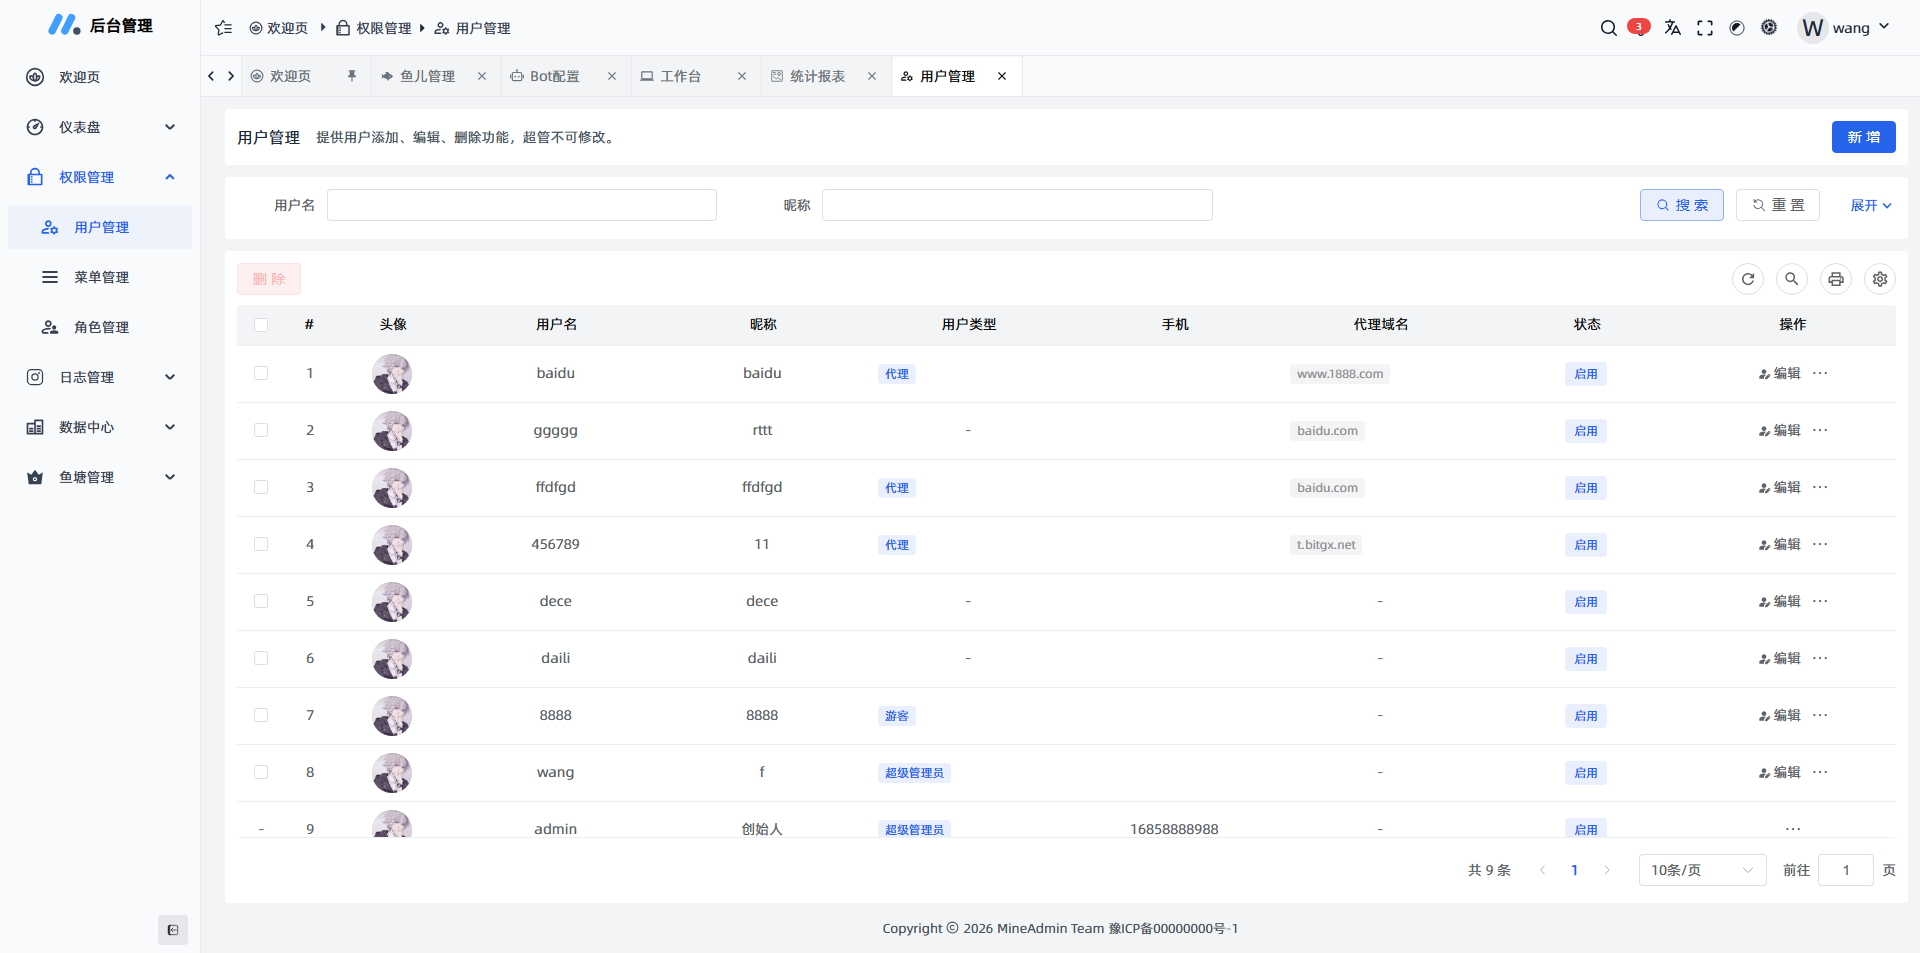Focus the 用户名 search input field

click(x=521, y=205)
